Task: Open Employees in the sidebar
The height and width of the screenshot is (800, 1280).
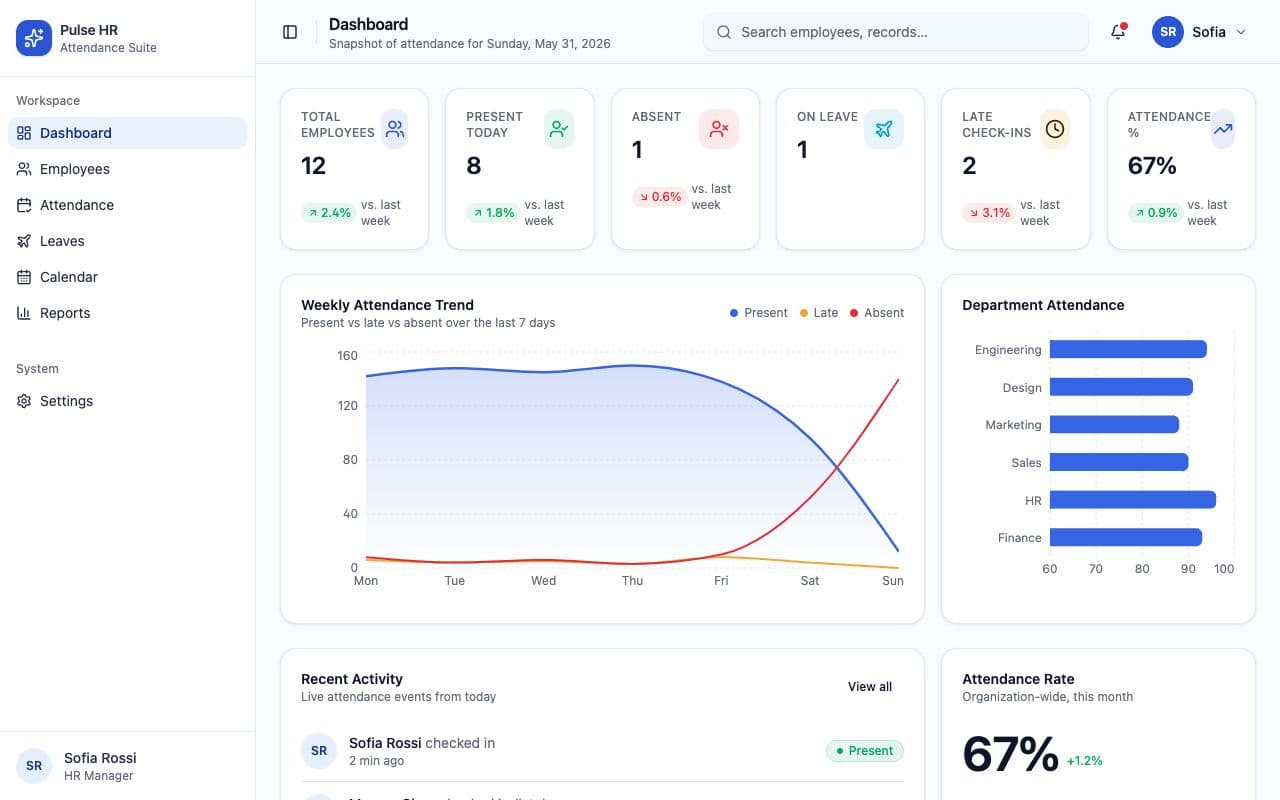Action: point(127,169)
